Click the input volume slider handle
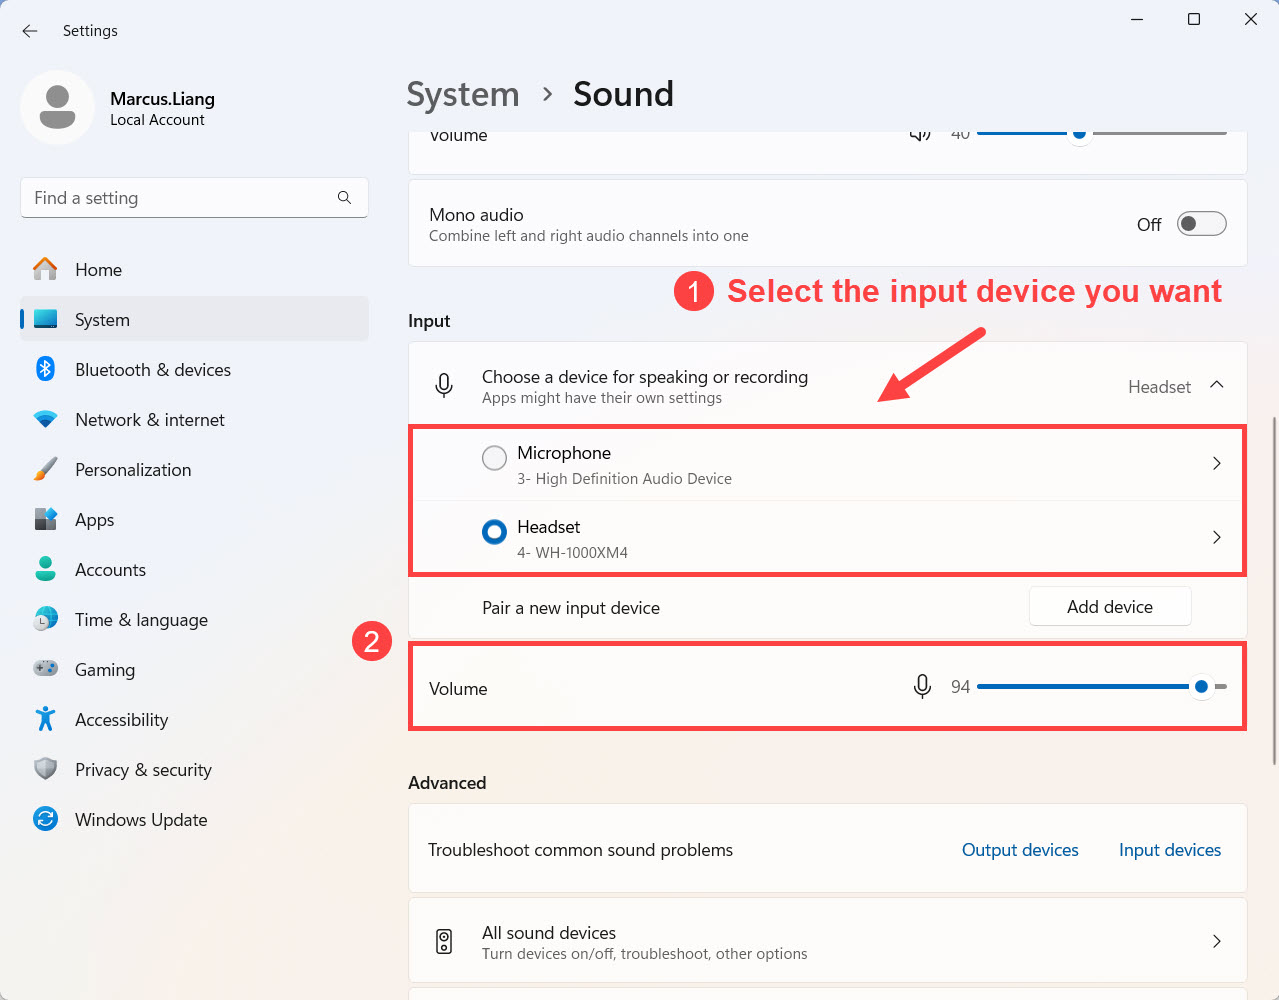 [x=1201, y=686]
